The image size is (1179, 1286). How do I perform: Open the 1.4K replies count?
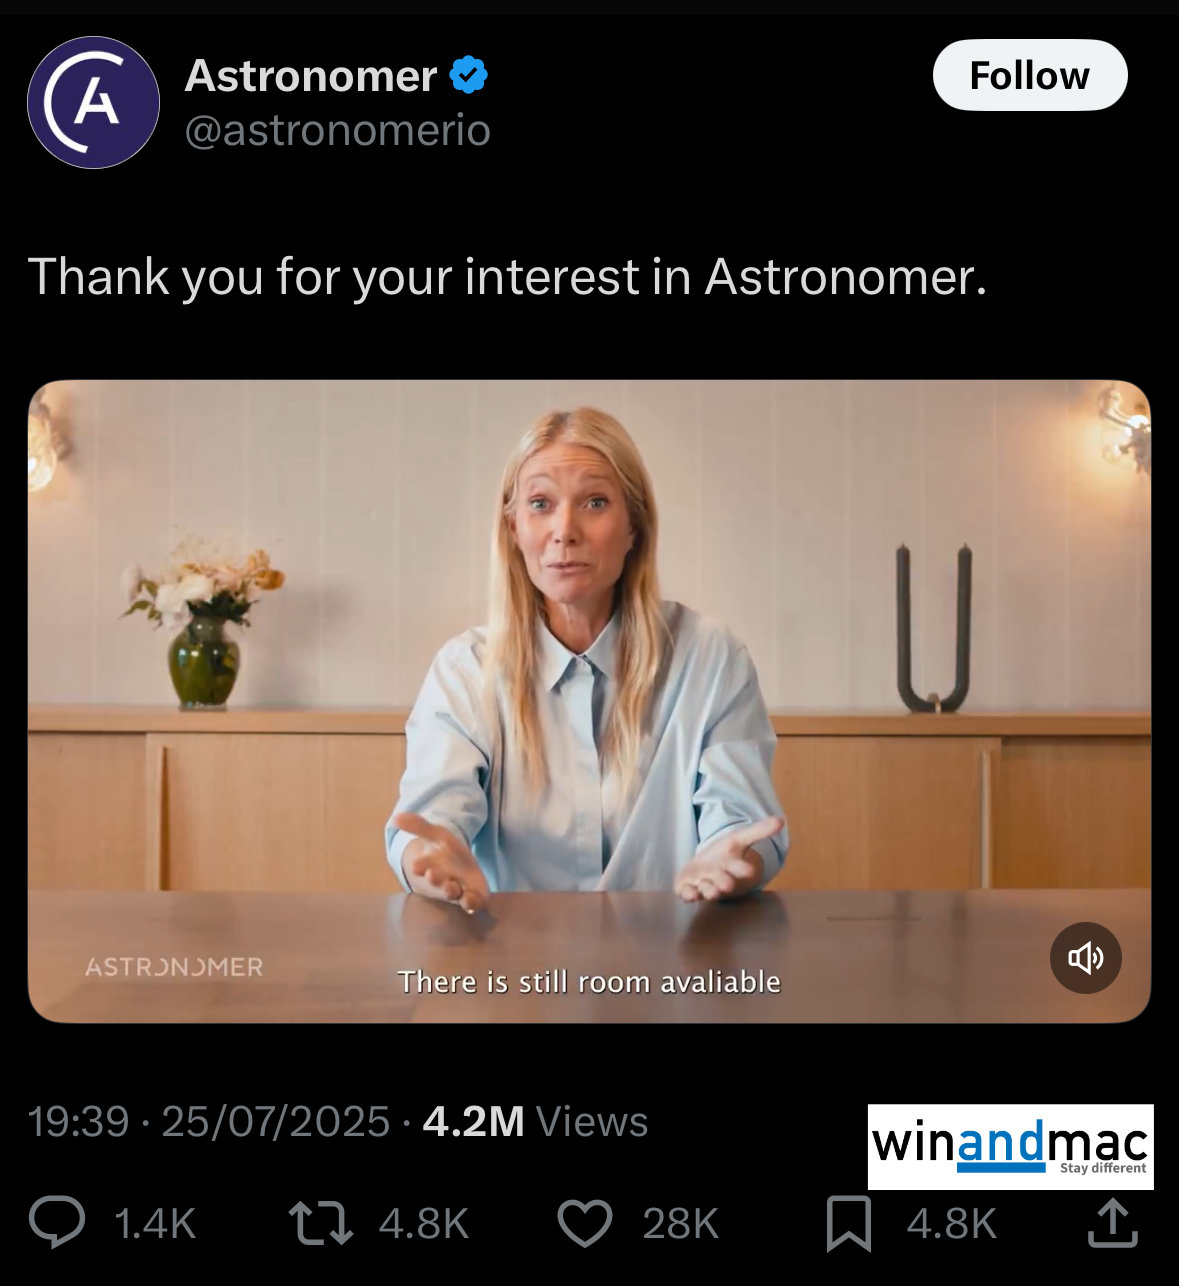(x=155, y=1224)
